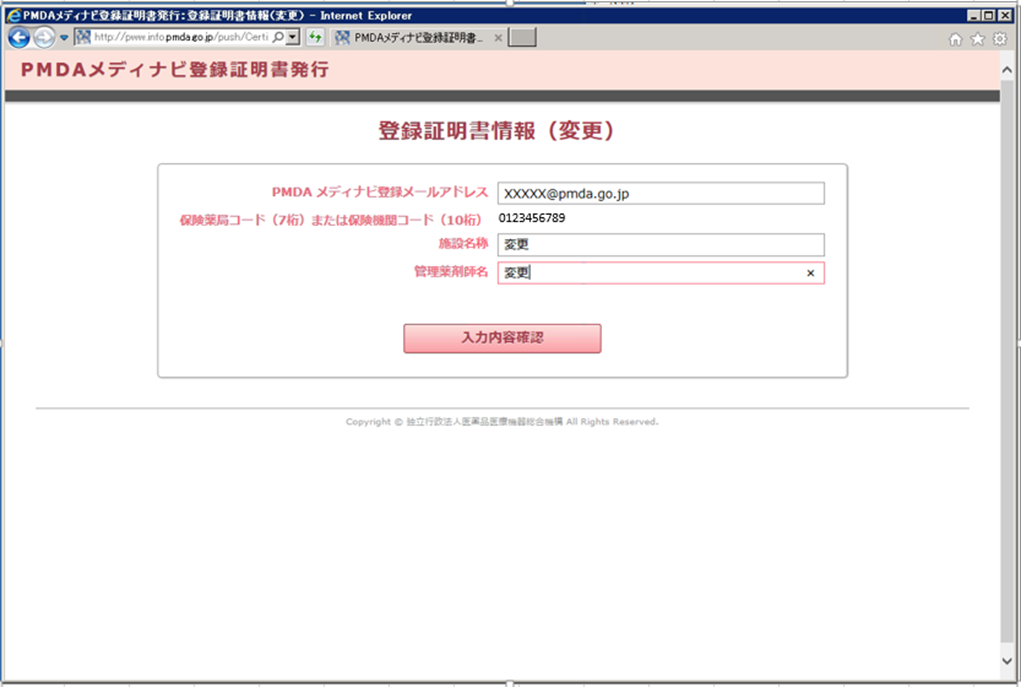Click the 入力内容確認 button
1021x687 pixels.
coord(502,339)
